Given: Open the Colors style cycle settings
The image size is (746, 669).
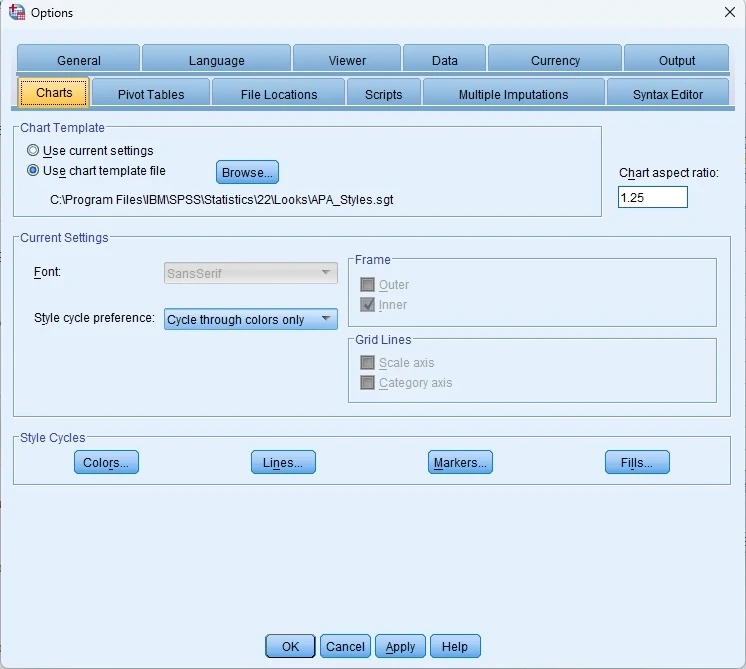Looking at the screenshot, I should [106, 463].
